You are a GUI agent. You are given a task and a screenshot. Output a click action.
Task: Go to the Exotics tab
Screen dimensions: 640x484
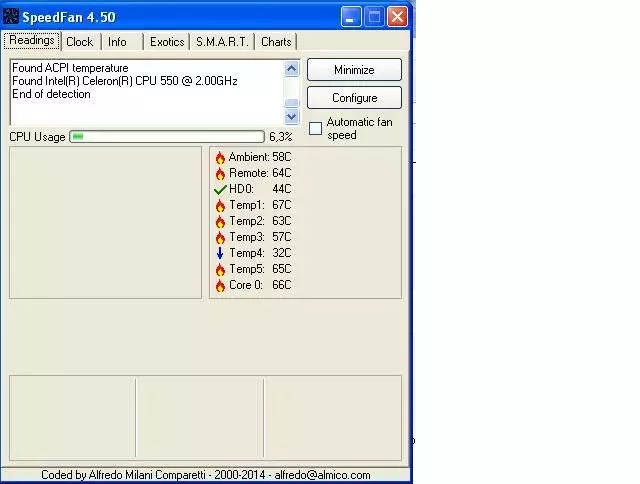coord(167,42)
